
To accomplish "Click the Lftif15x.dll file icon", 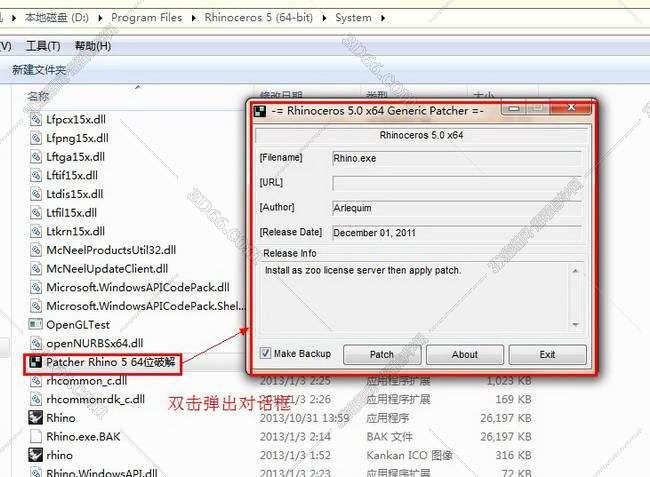I will pos(36,176).
